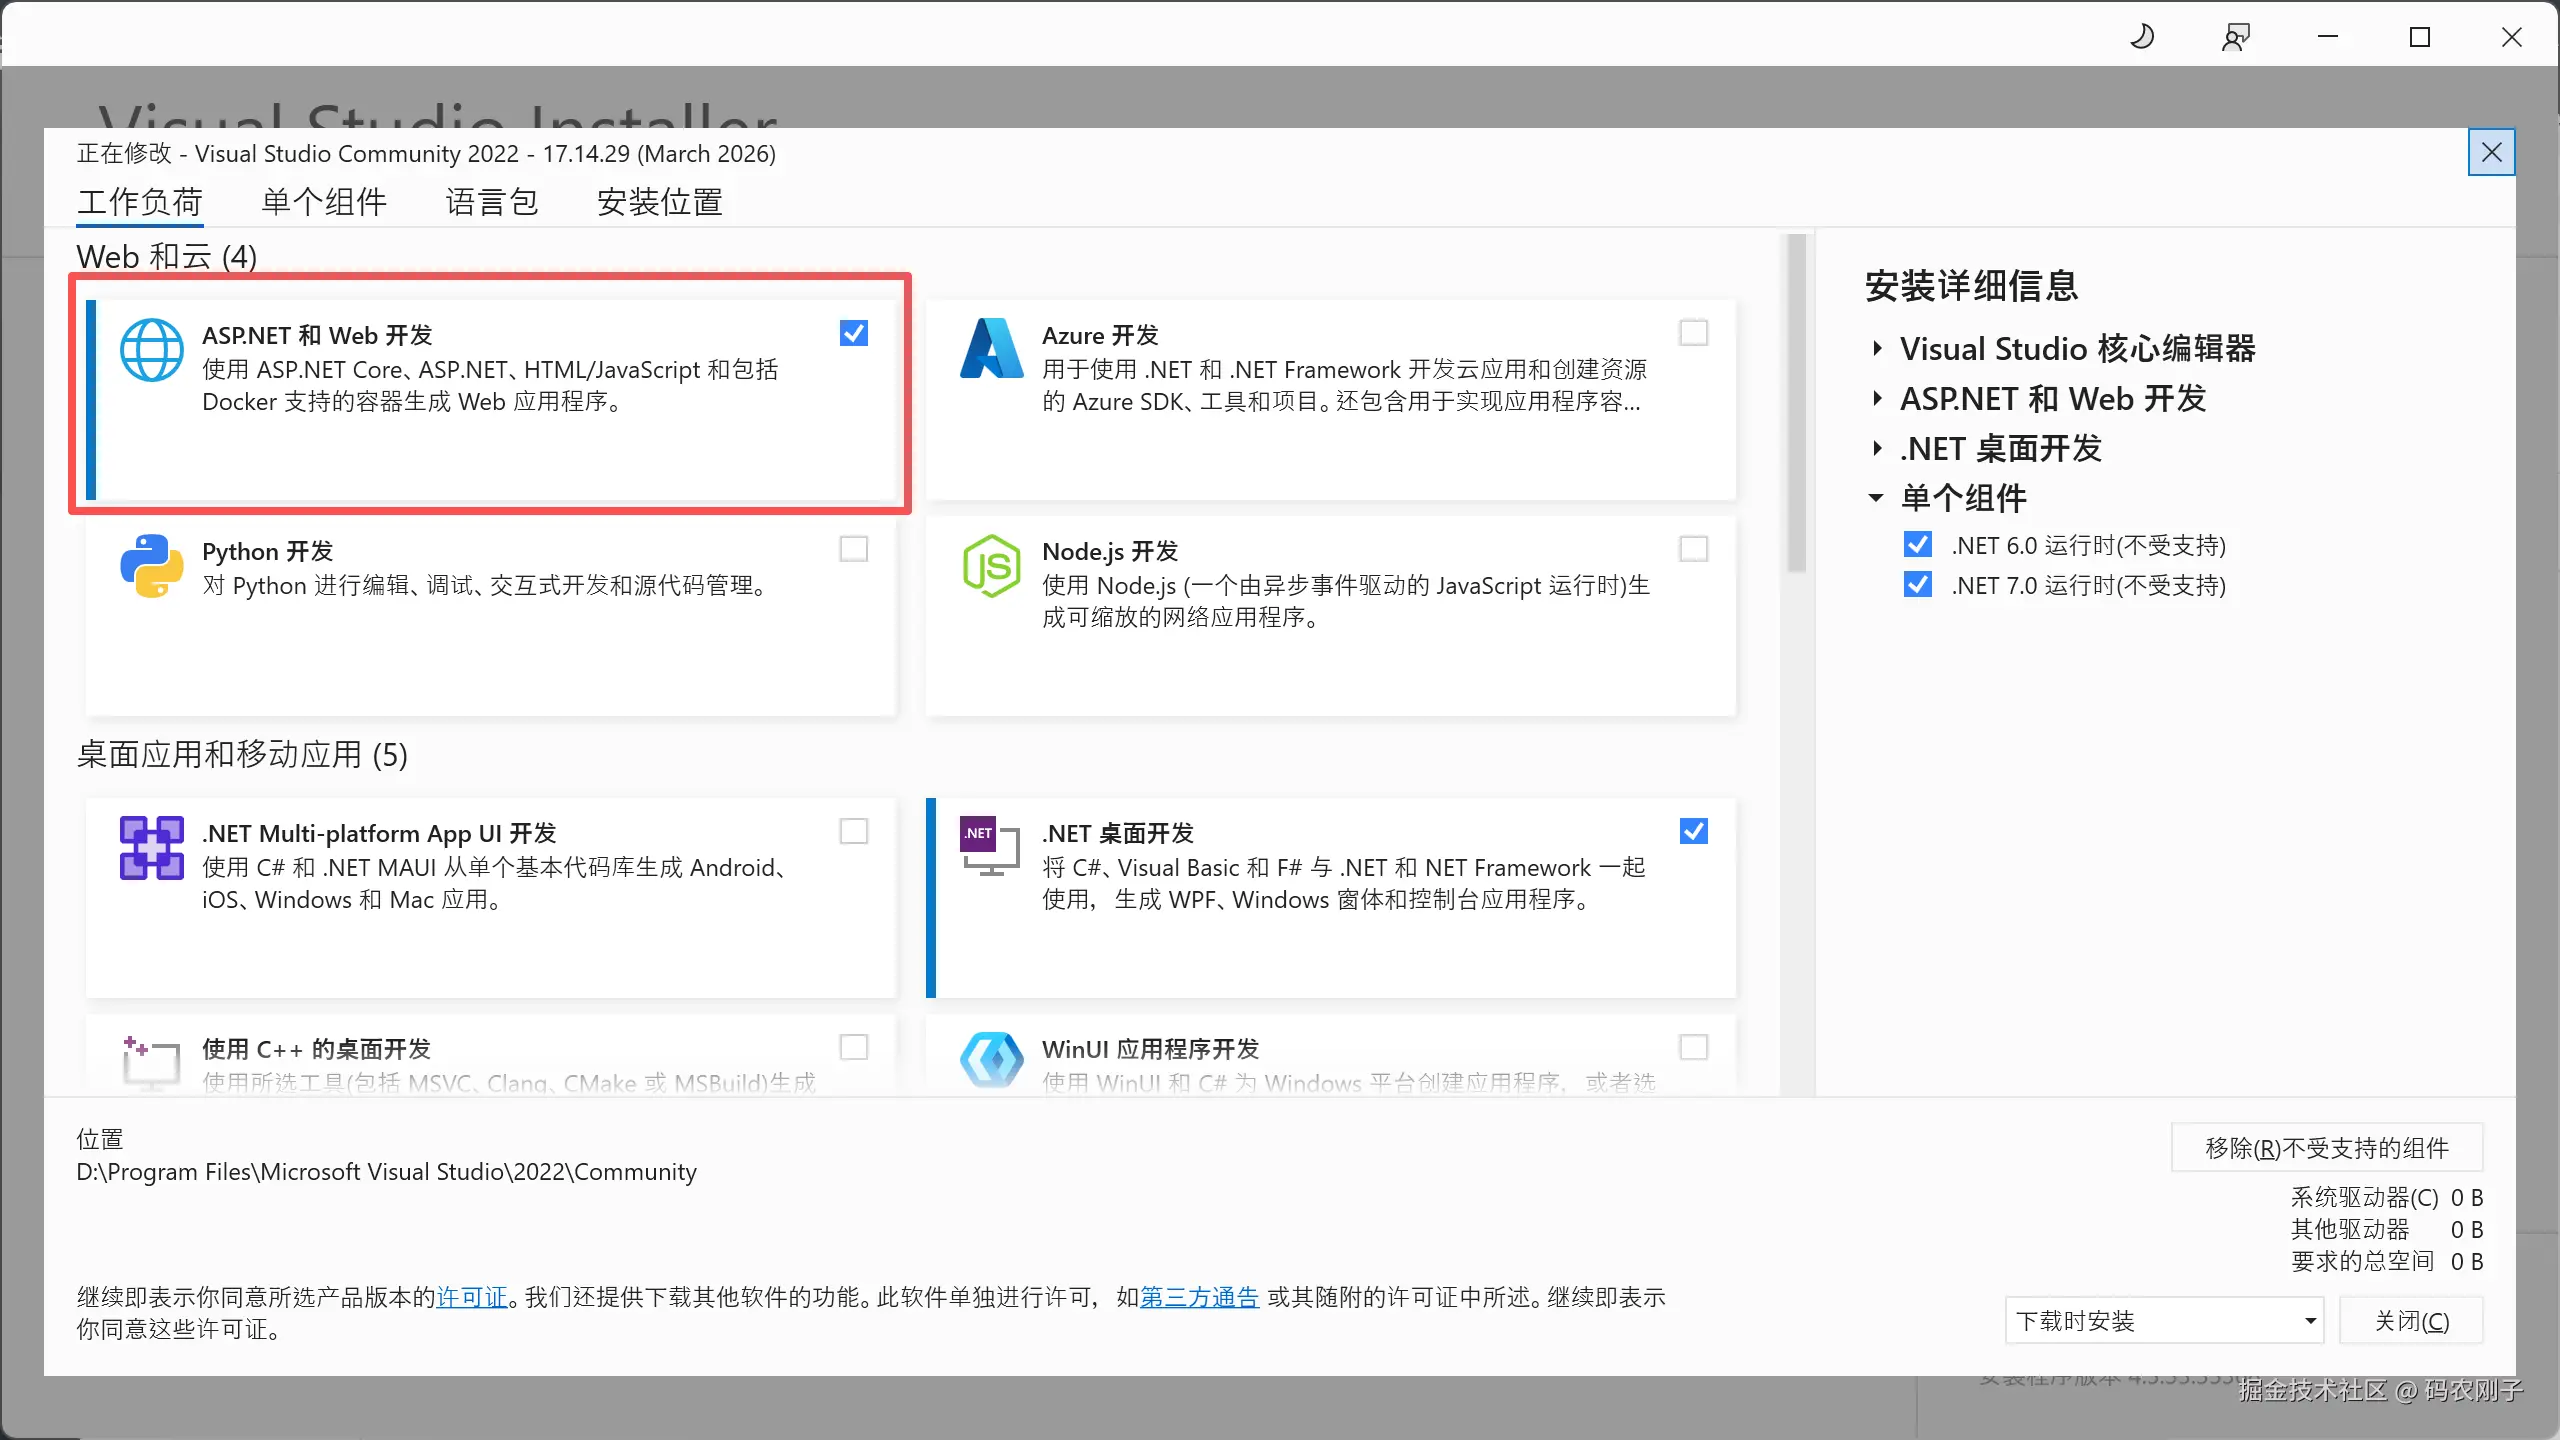Select the Node.js 开发 workload card title
Image resolution: width=2560 pixels, height=1440 pixels.
click(x=1110, y=551)
